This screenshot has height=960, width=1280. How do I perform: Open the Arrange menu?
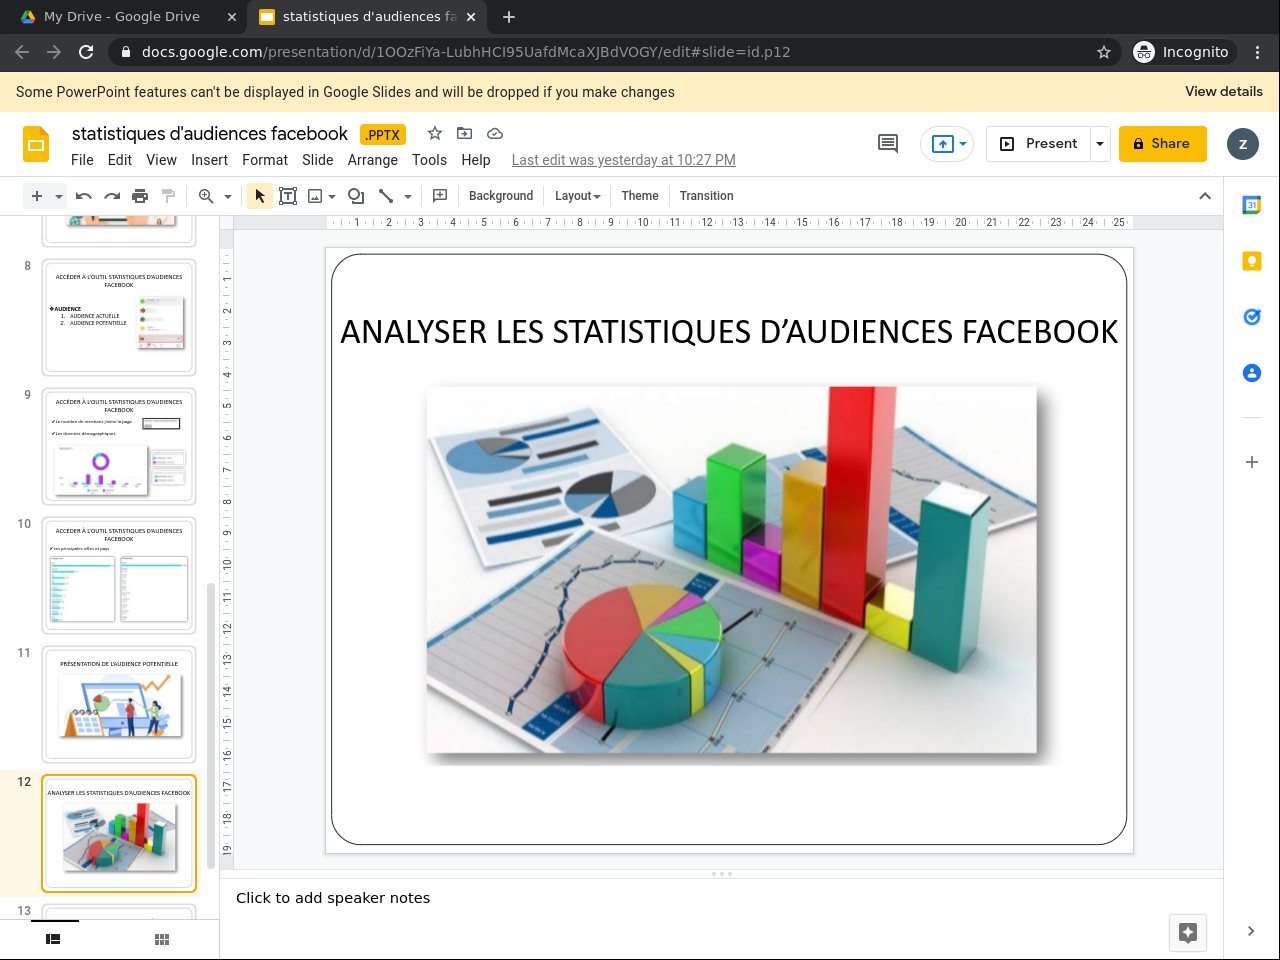[x=373, y=160]
